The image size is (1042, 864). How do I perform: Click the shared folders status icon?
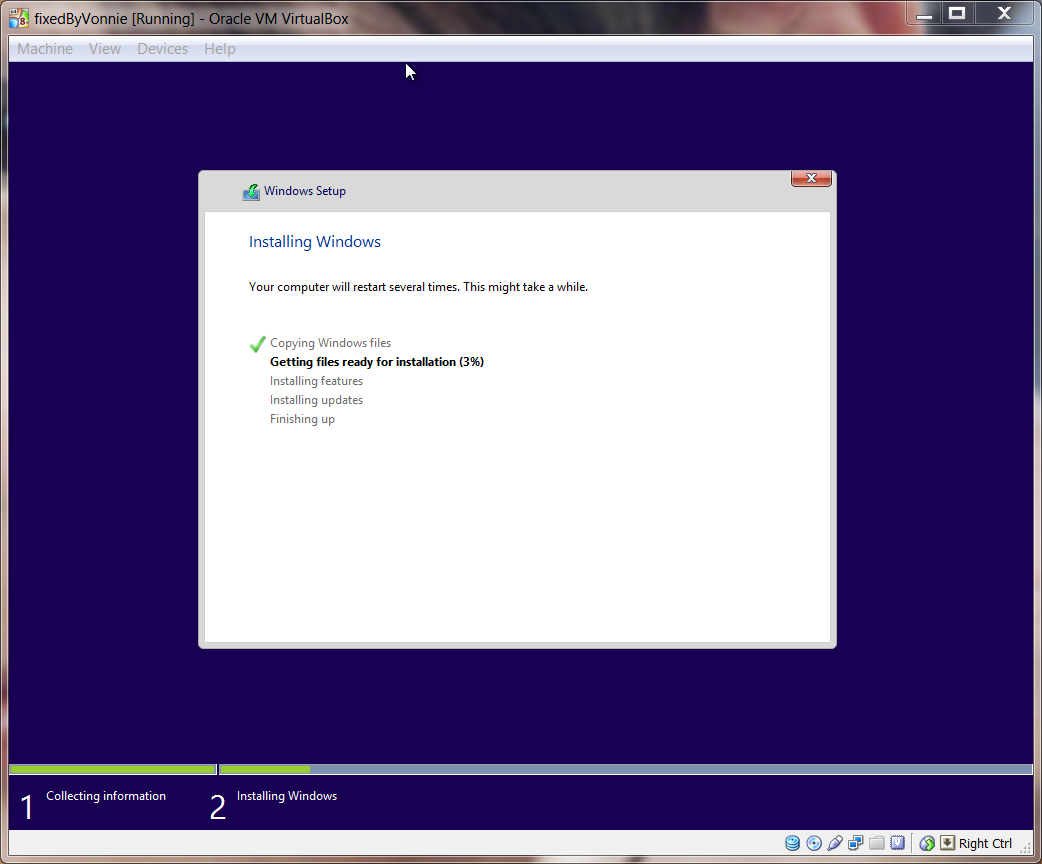click(877, 843)
